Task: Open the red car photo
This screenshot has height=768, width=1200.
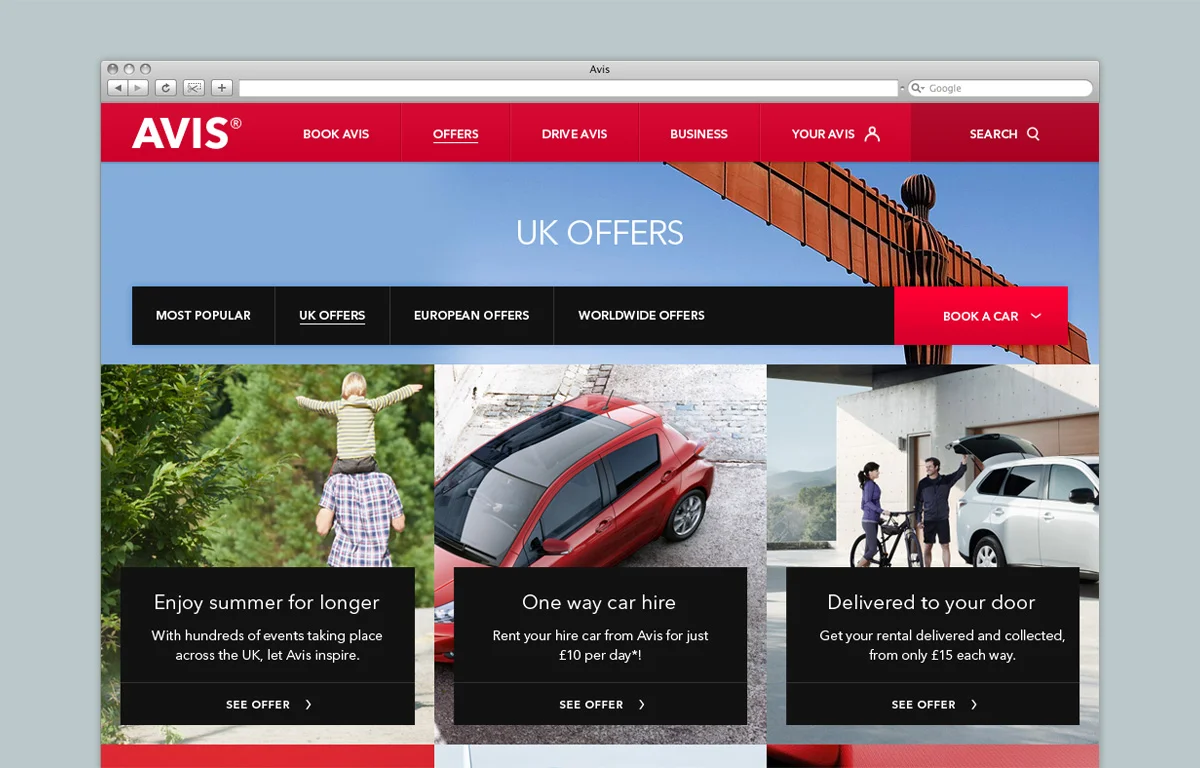Action: click(600, 466)
